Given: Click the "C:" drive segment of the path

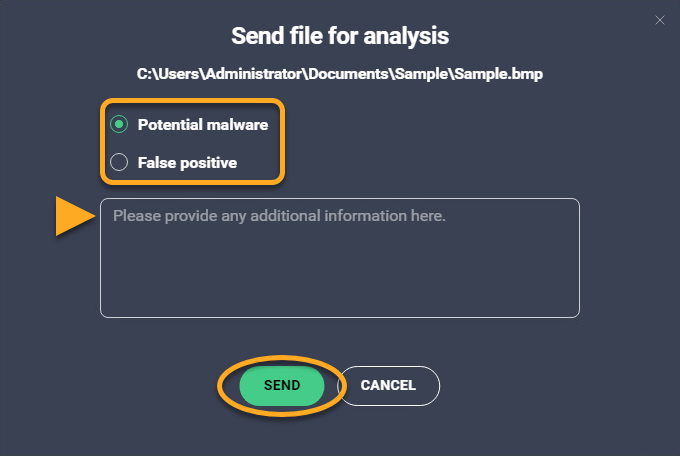Looking at the screenshot, I should click(x=144, y=74).
